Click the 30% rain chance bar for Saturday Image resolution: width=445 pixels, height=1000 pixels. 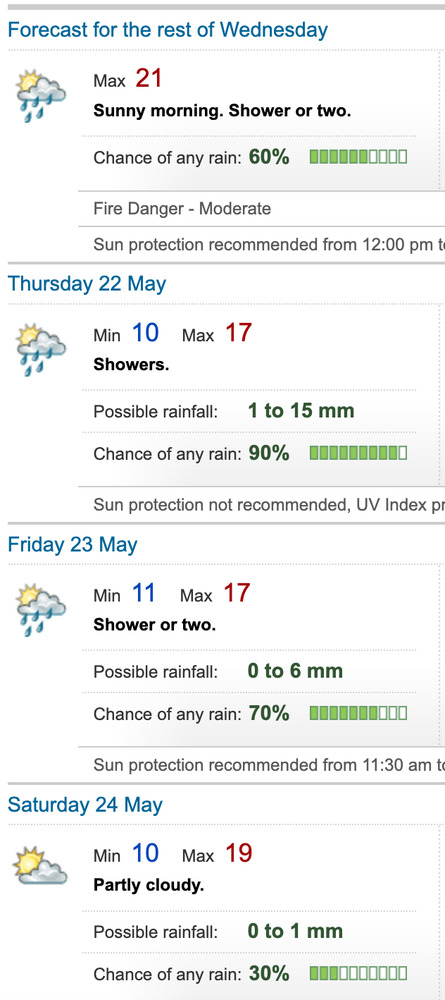358,973
